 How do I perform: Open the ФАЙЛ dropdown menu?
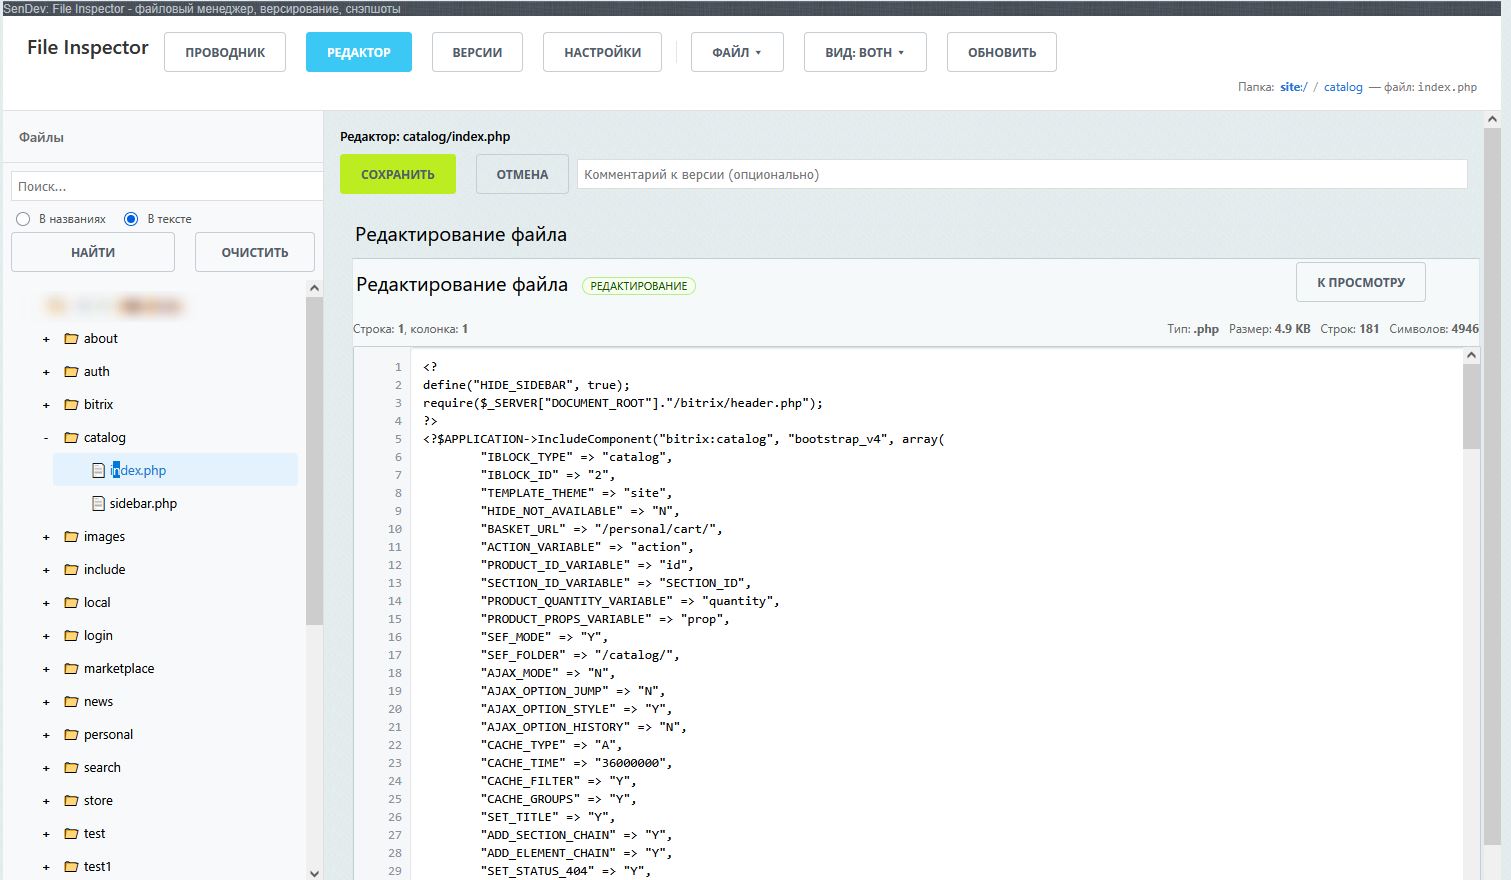click(737, 52)
